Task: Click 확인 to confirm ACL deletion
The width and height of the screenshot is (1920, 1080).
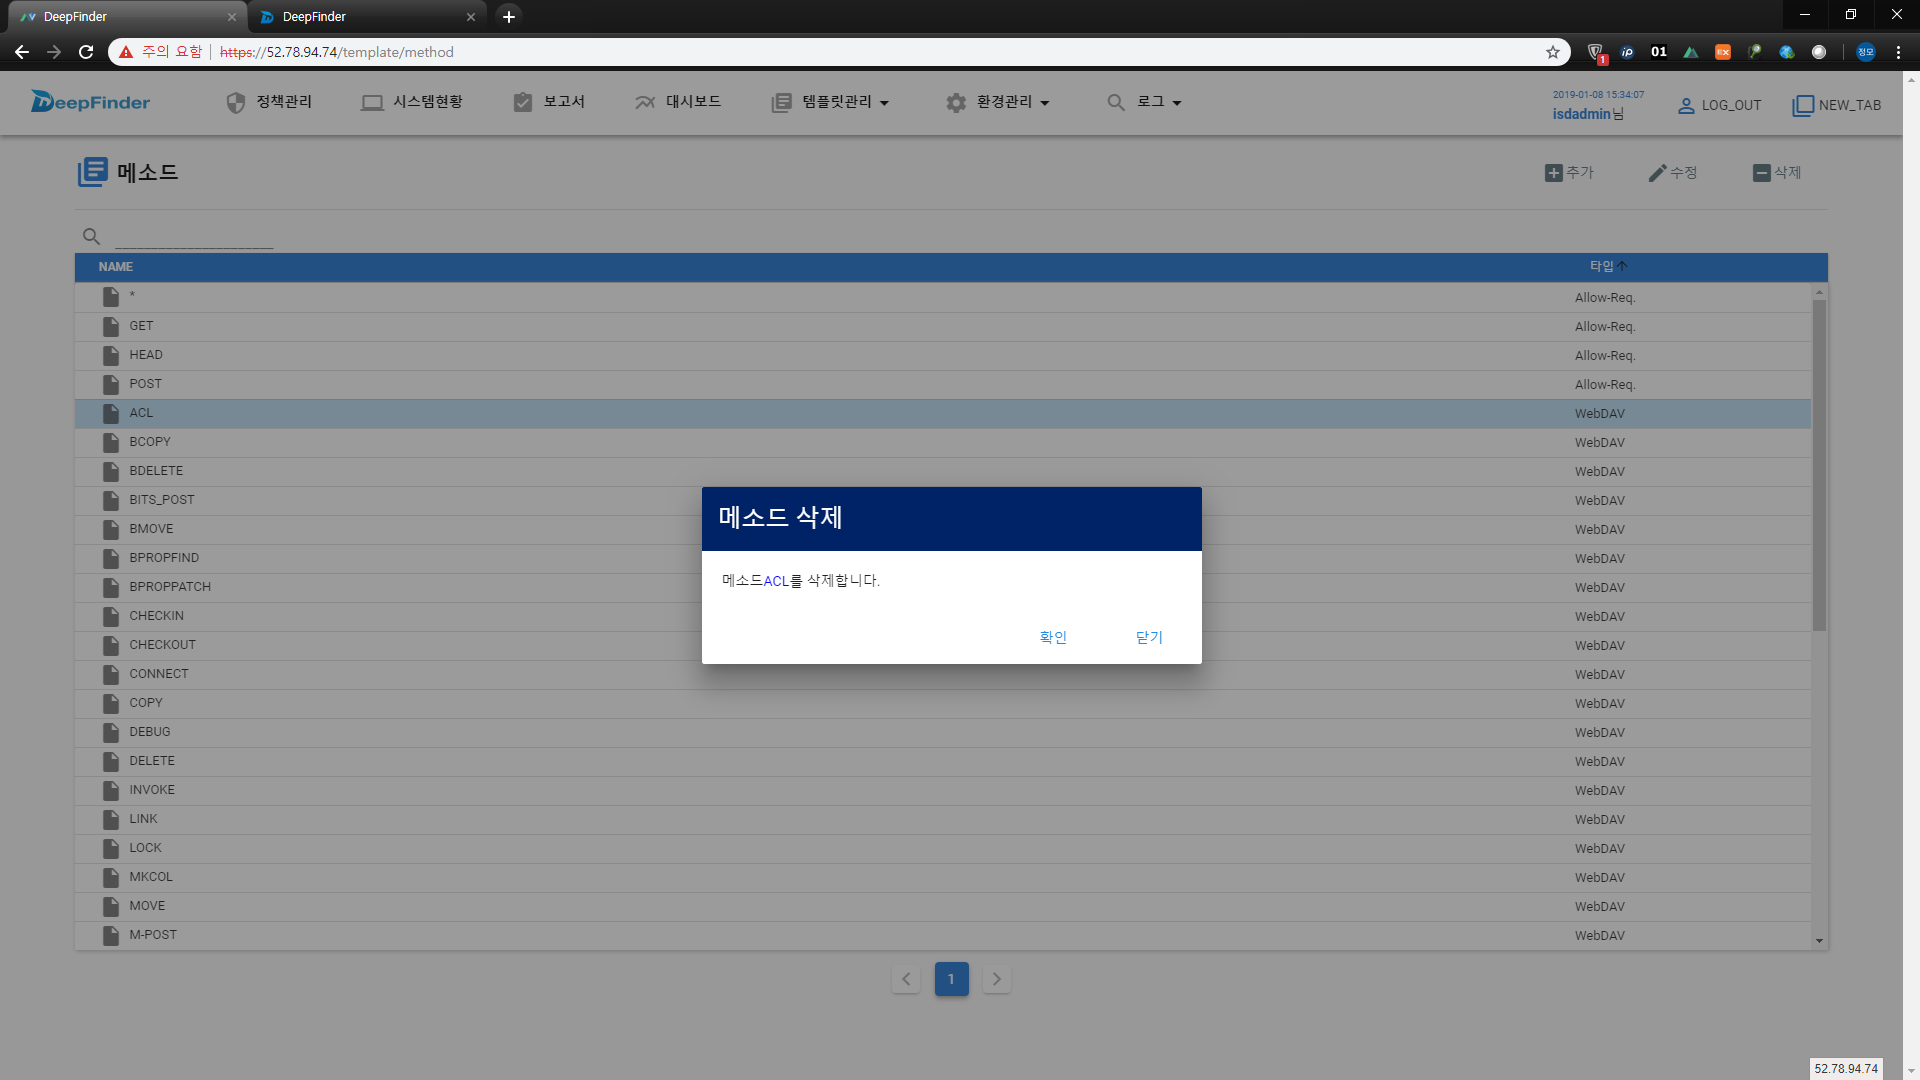Action: click(1054, 638)
